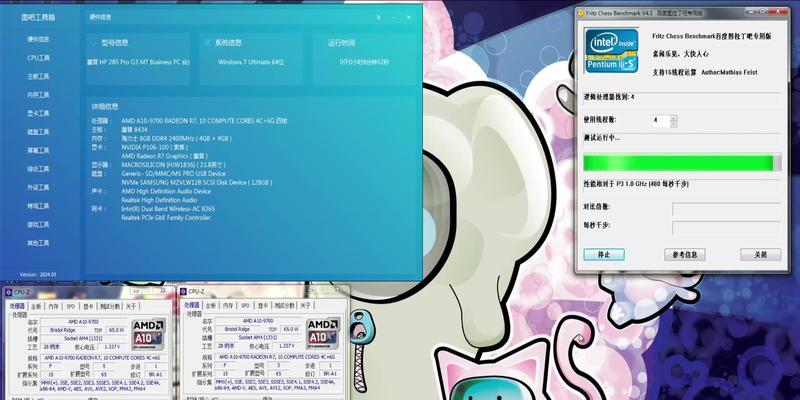The height and width of the screenshot is (400, 800).
Task: Click the icon beside 型号信息
Action: (x=93, y=43)
